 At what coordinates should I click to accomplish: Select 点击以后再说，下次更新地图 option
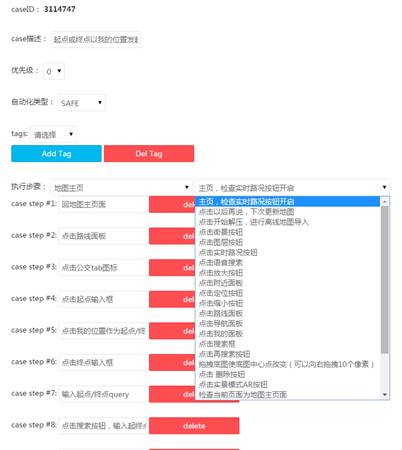(x=246, y=212)
